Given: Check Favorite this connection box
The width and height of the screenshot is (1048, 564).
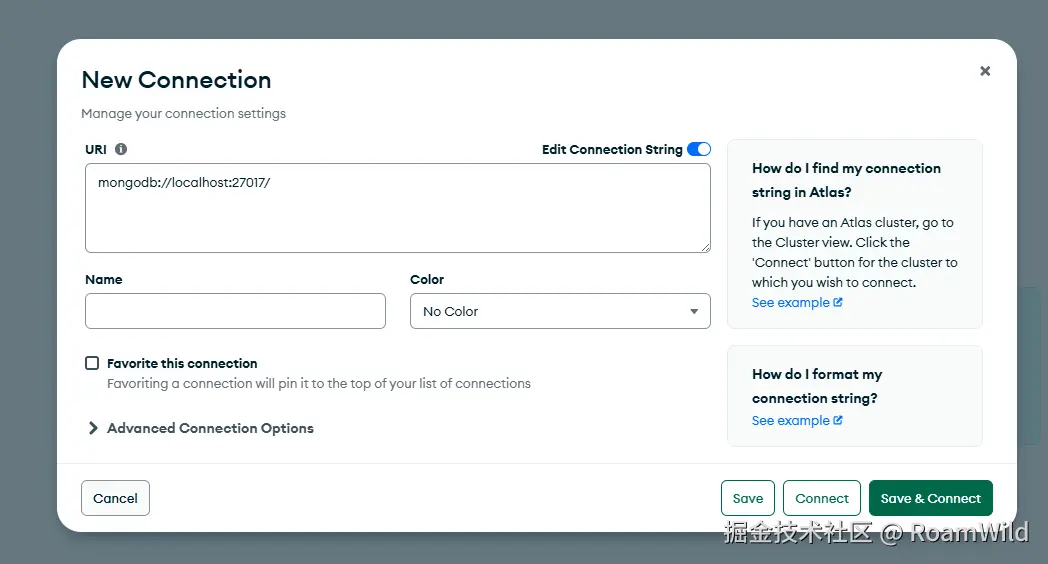Looking at the screenshot, I should click(92, 363).
